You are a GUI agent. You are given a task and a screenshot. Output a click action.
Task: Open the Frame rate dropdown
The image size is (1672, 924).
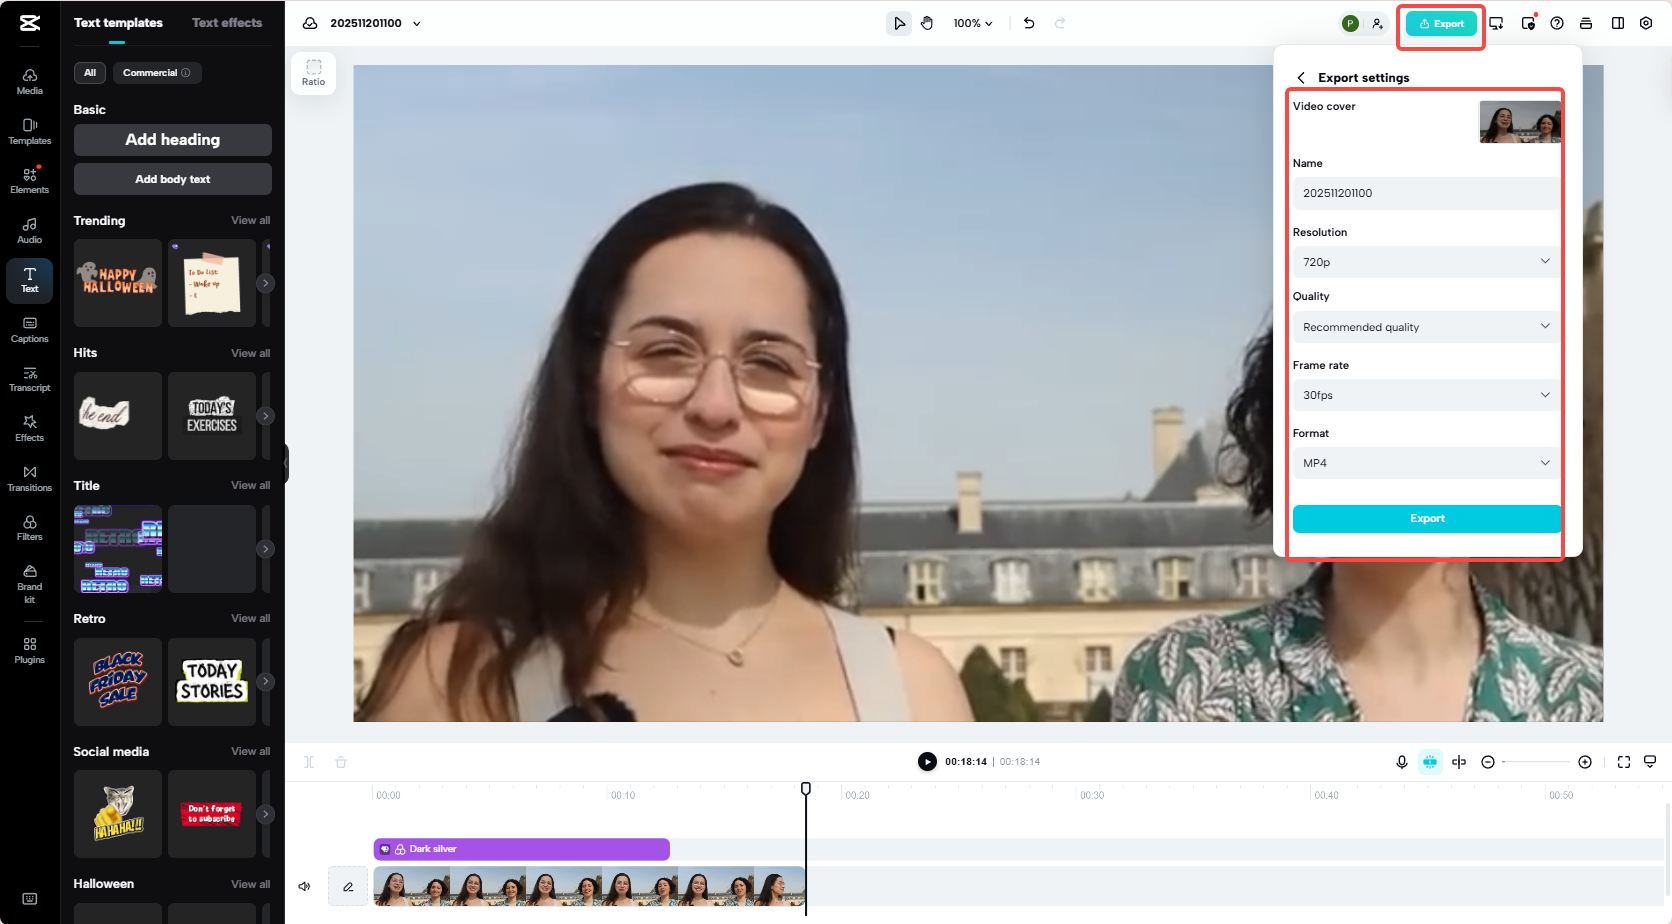coord(1426,394)
